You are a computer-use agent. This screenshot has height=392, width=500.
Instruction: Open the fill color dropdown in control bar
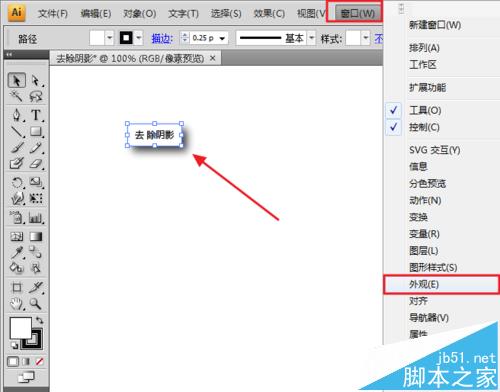coord(110,38)
